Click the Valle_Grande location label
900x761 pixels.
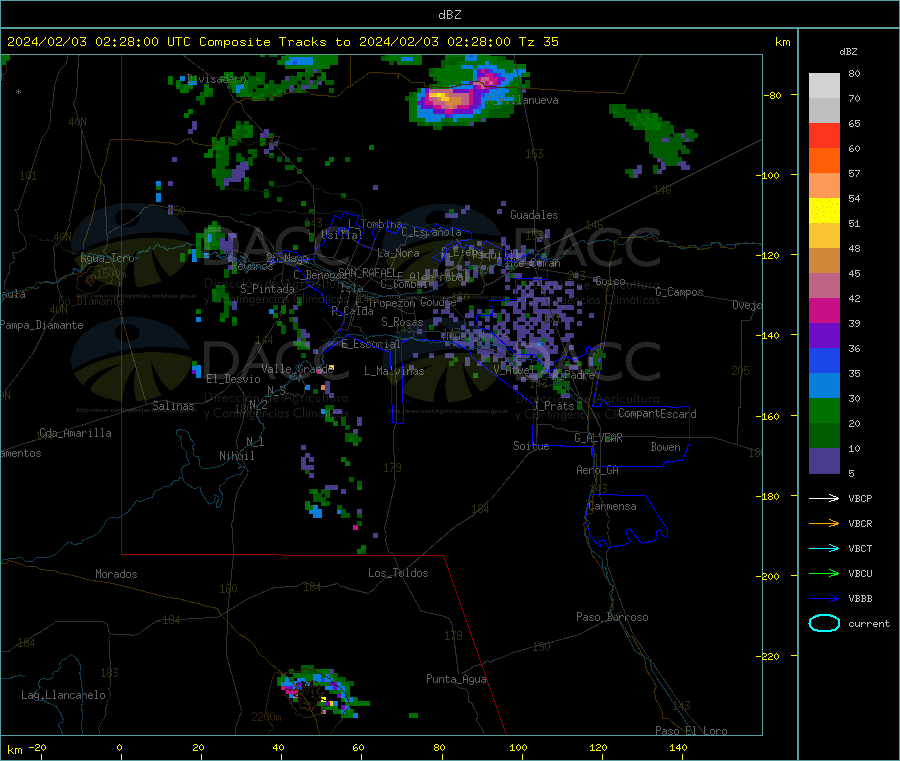297,369
